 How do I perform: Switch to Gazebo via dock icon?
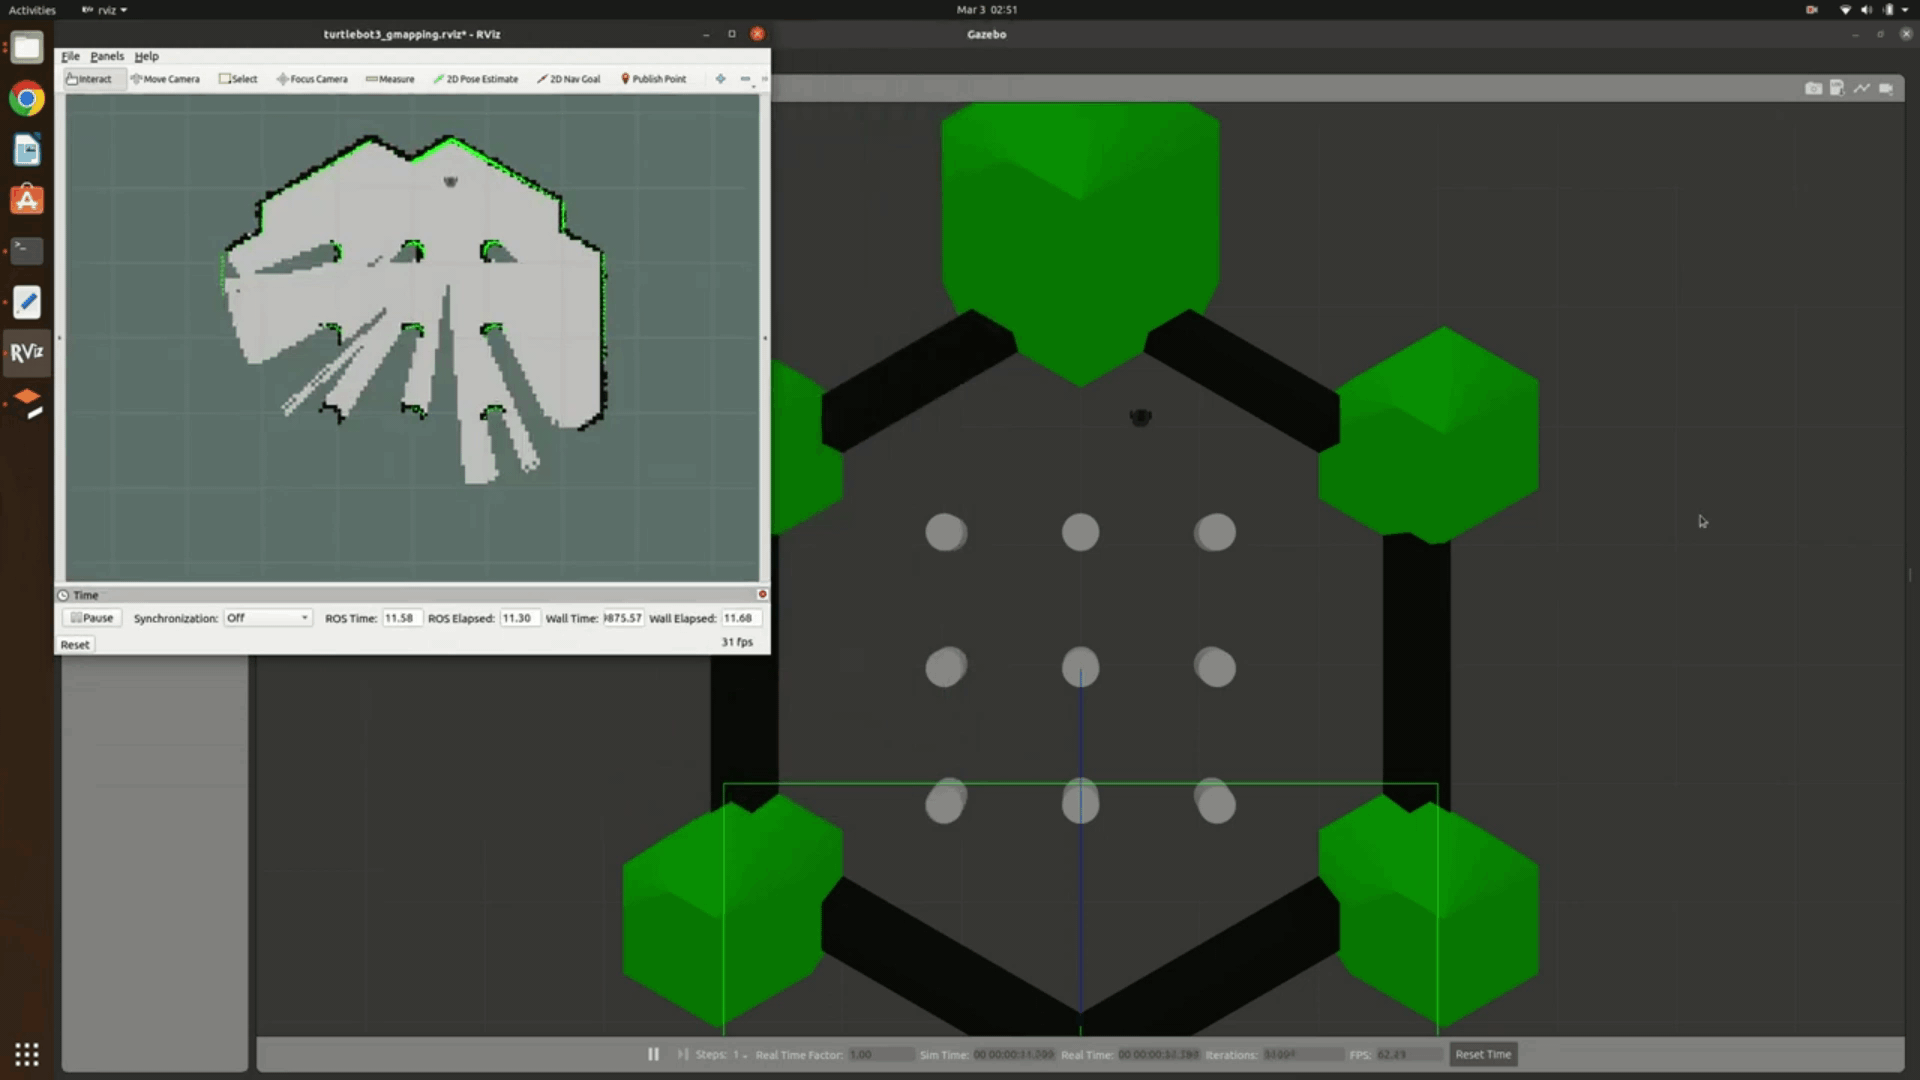coord(27,403)
